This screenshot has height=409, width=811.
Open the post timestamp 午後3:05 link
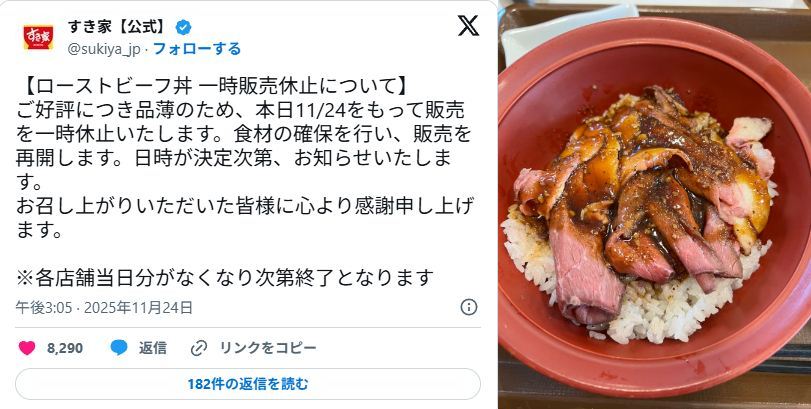pos(43,308)
